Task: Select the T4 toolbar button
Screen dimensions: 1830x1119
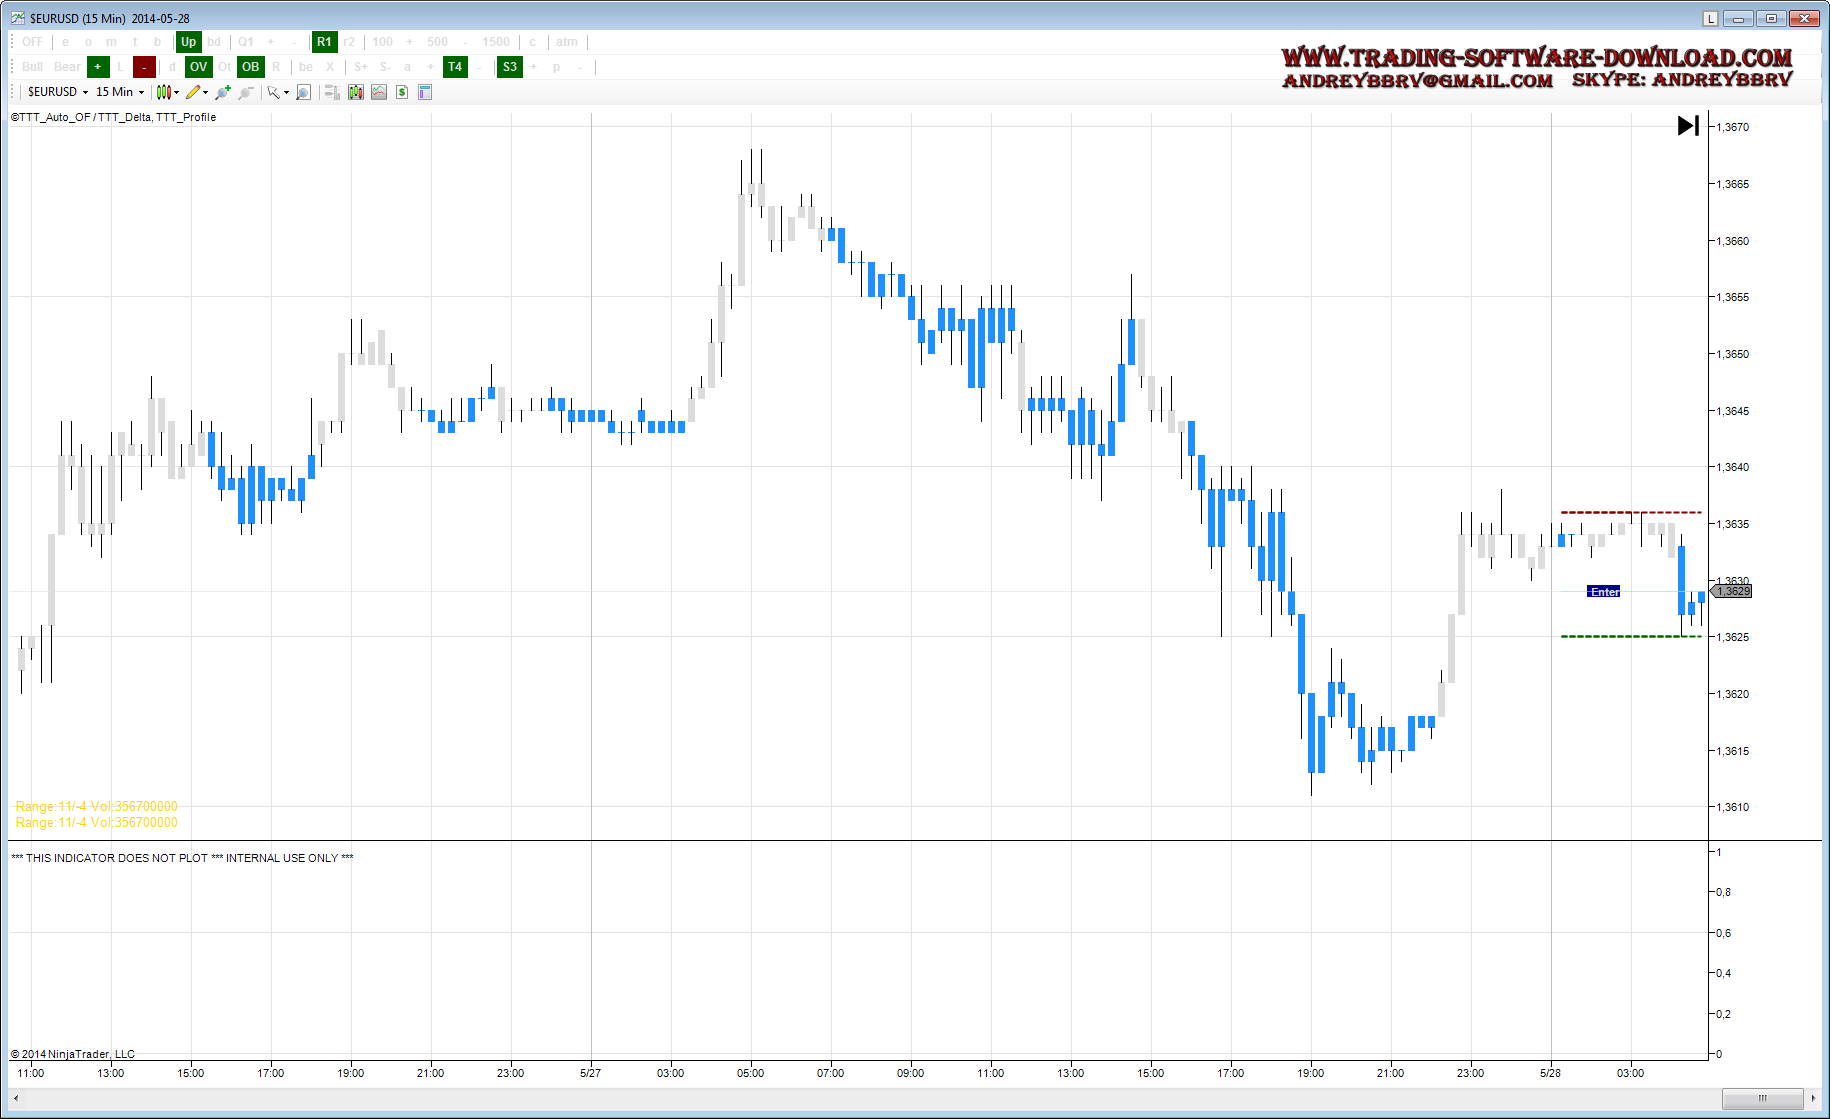Action: pos(455,67)
